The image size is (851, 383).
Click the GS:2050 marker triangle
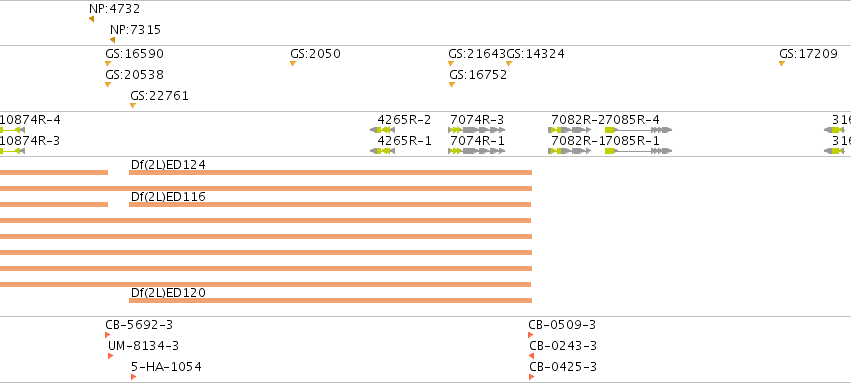(x=293, y=63)
